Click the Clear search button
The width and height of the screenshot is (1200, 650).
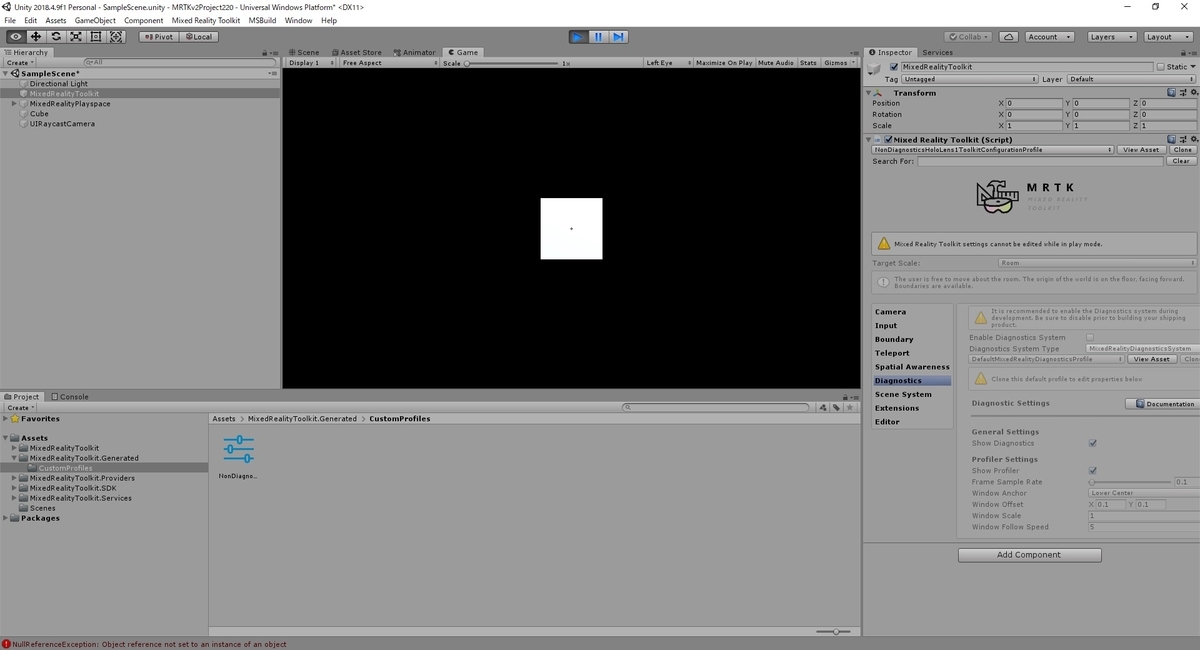pos(1182,161)
